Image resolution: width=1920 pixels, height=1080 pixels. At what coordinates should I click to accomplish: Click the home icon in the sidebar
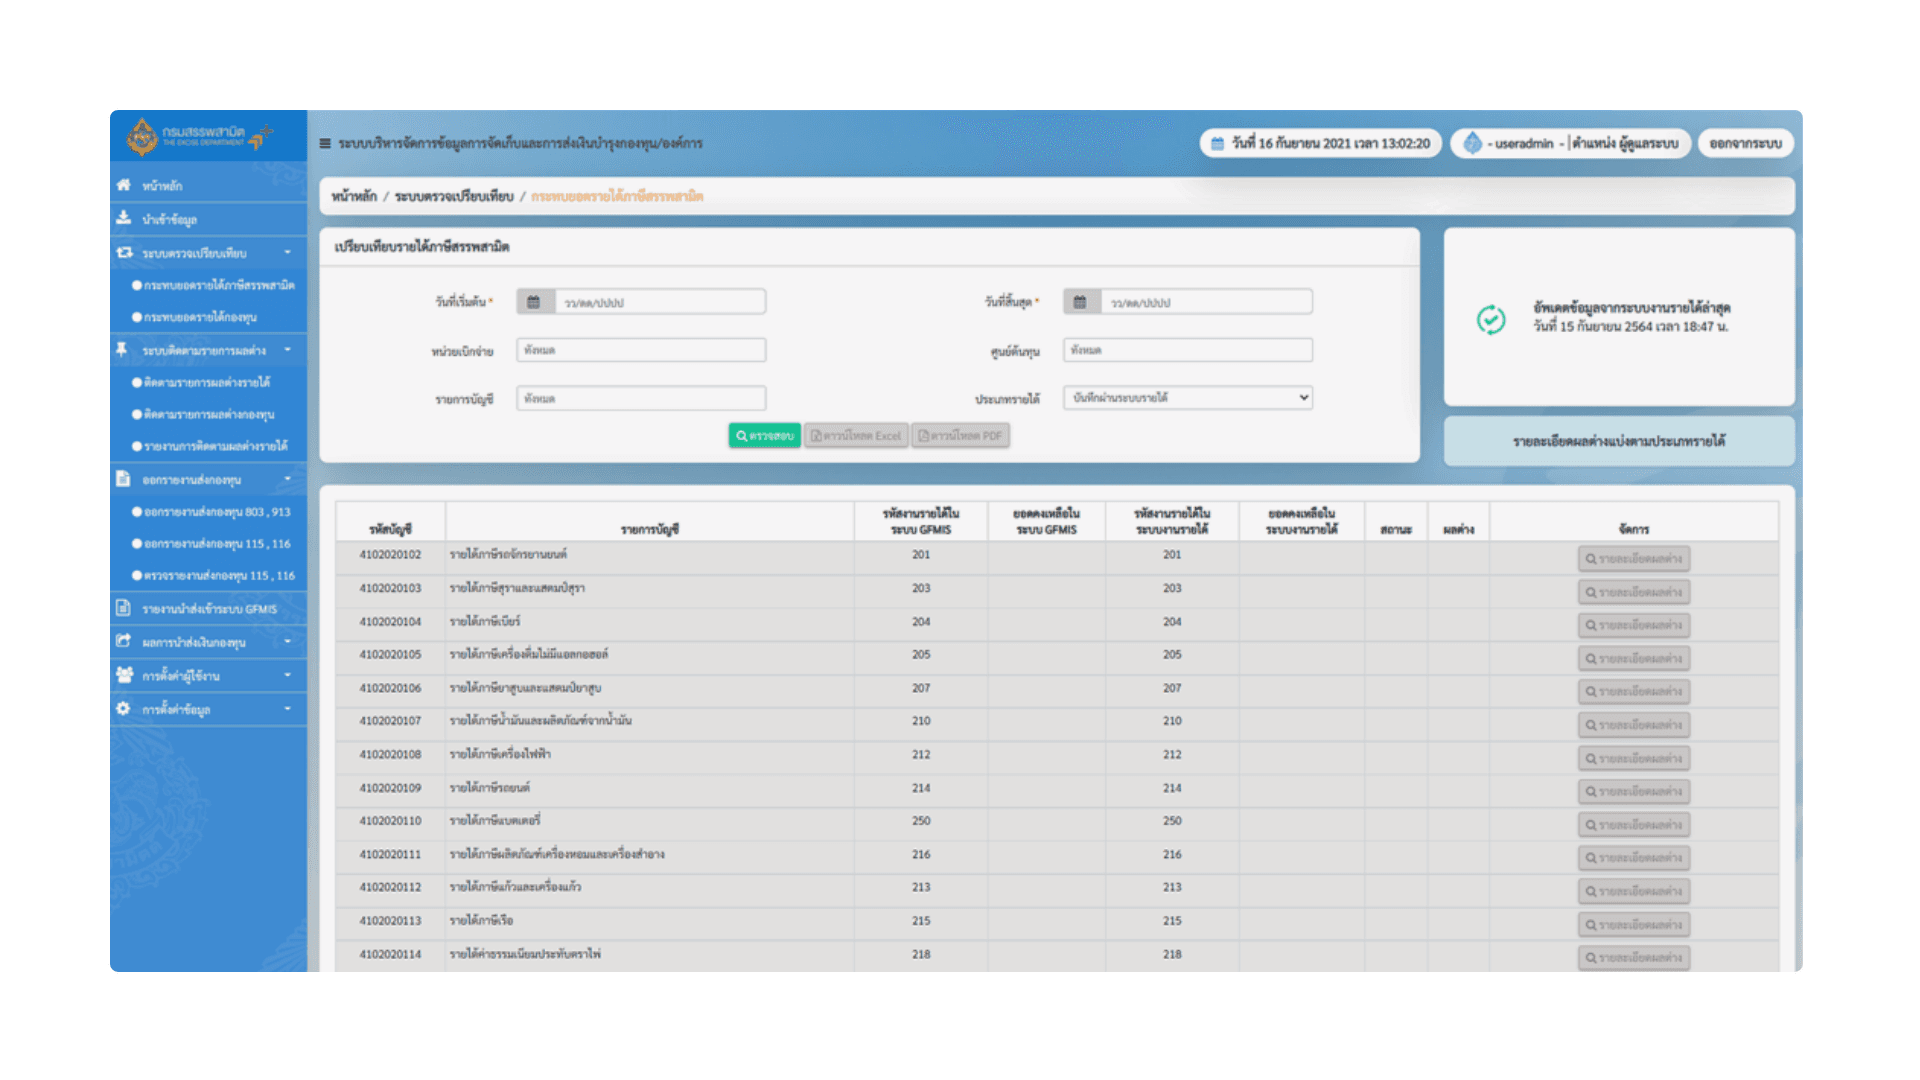tap(124, 185)
